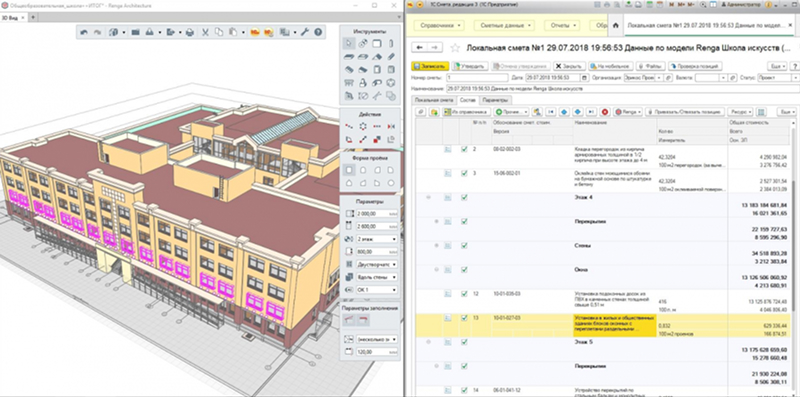Uncheck row 14 checkbox for 06-01-041-12
800x397 pixels.
464,390
